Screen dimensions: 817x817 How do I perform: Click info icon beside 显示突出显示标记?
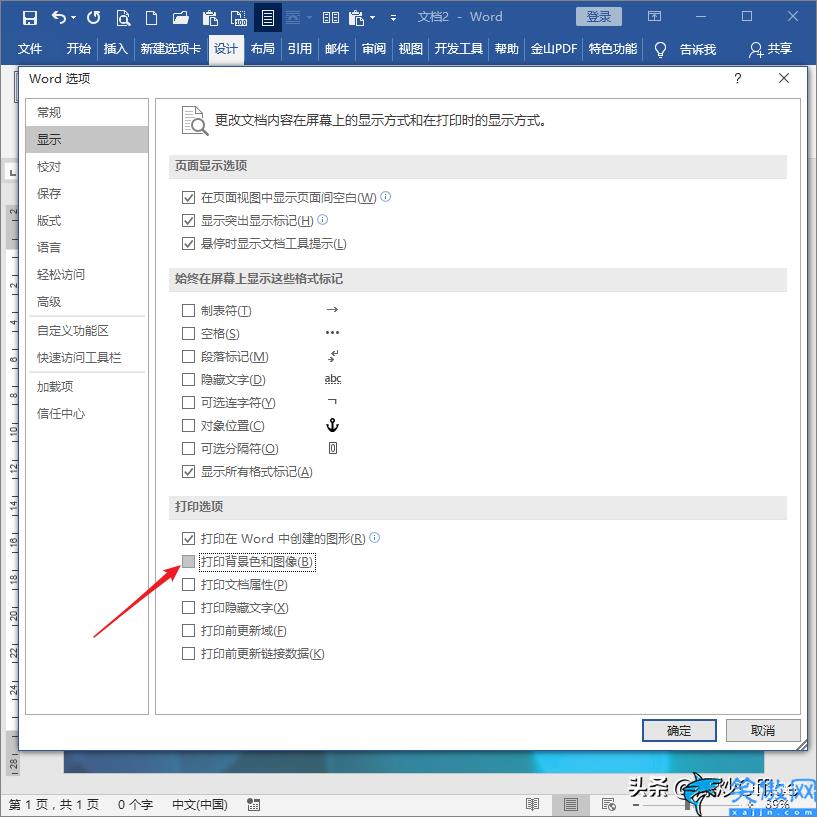[323, 219]
